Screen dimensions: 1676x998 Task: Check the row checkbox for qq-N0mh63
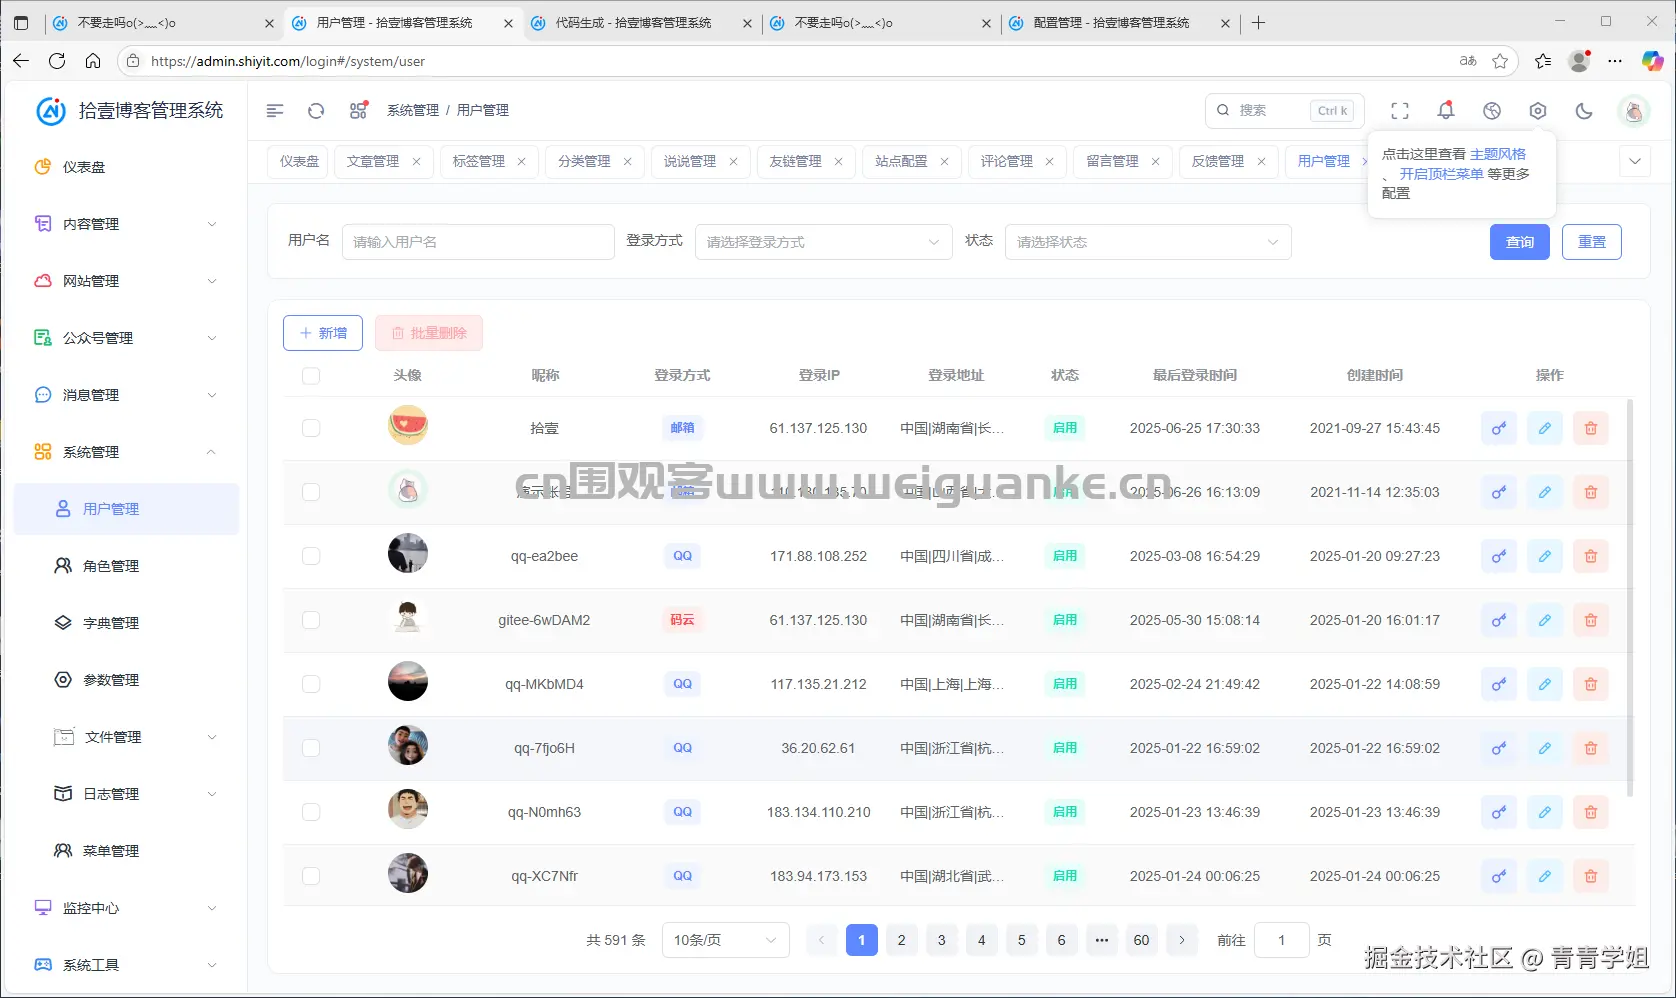[x=311, y=812]
